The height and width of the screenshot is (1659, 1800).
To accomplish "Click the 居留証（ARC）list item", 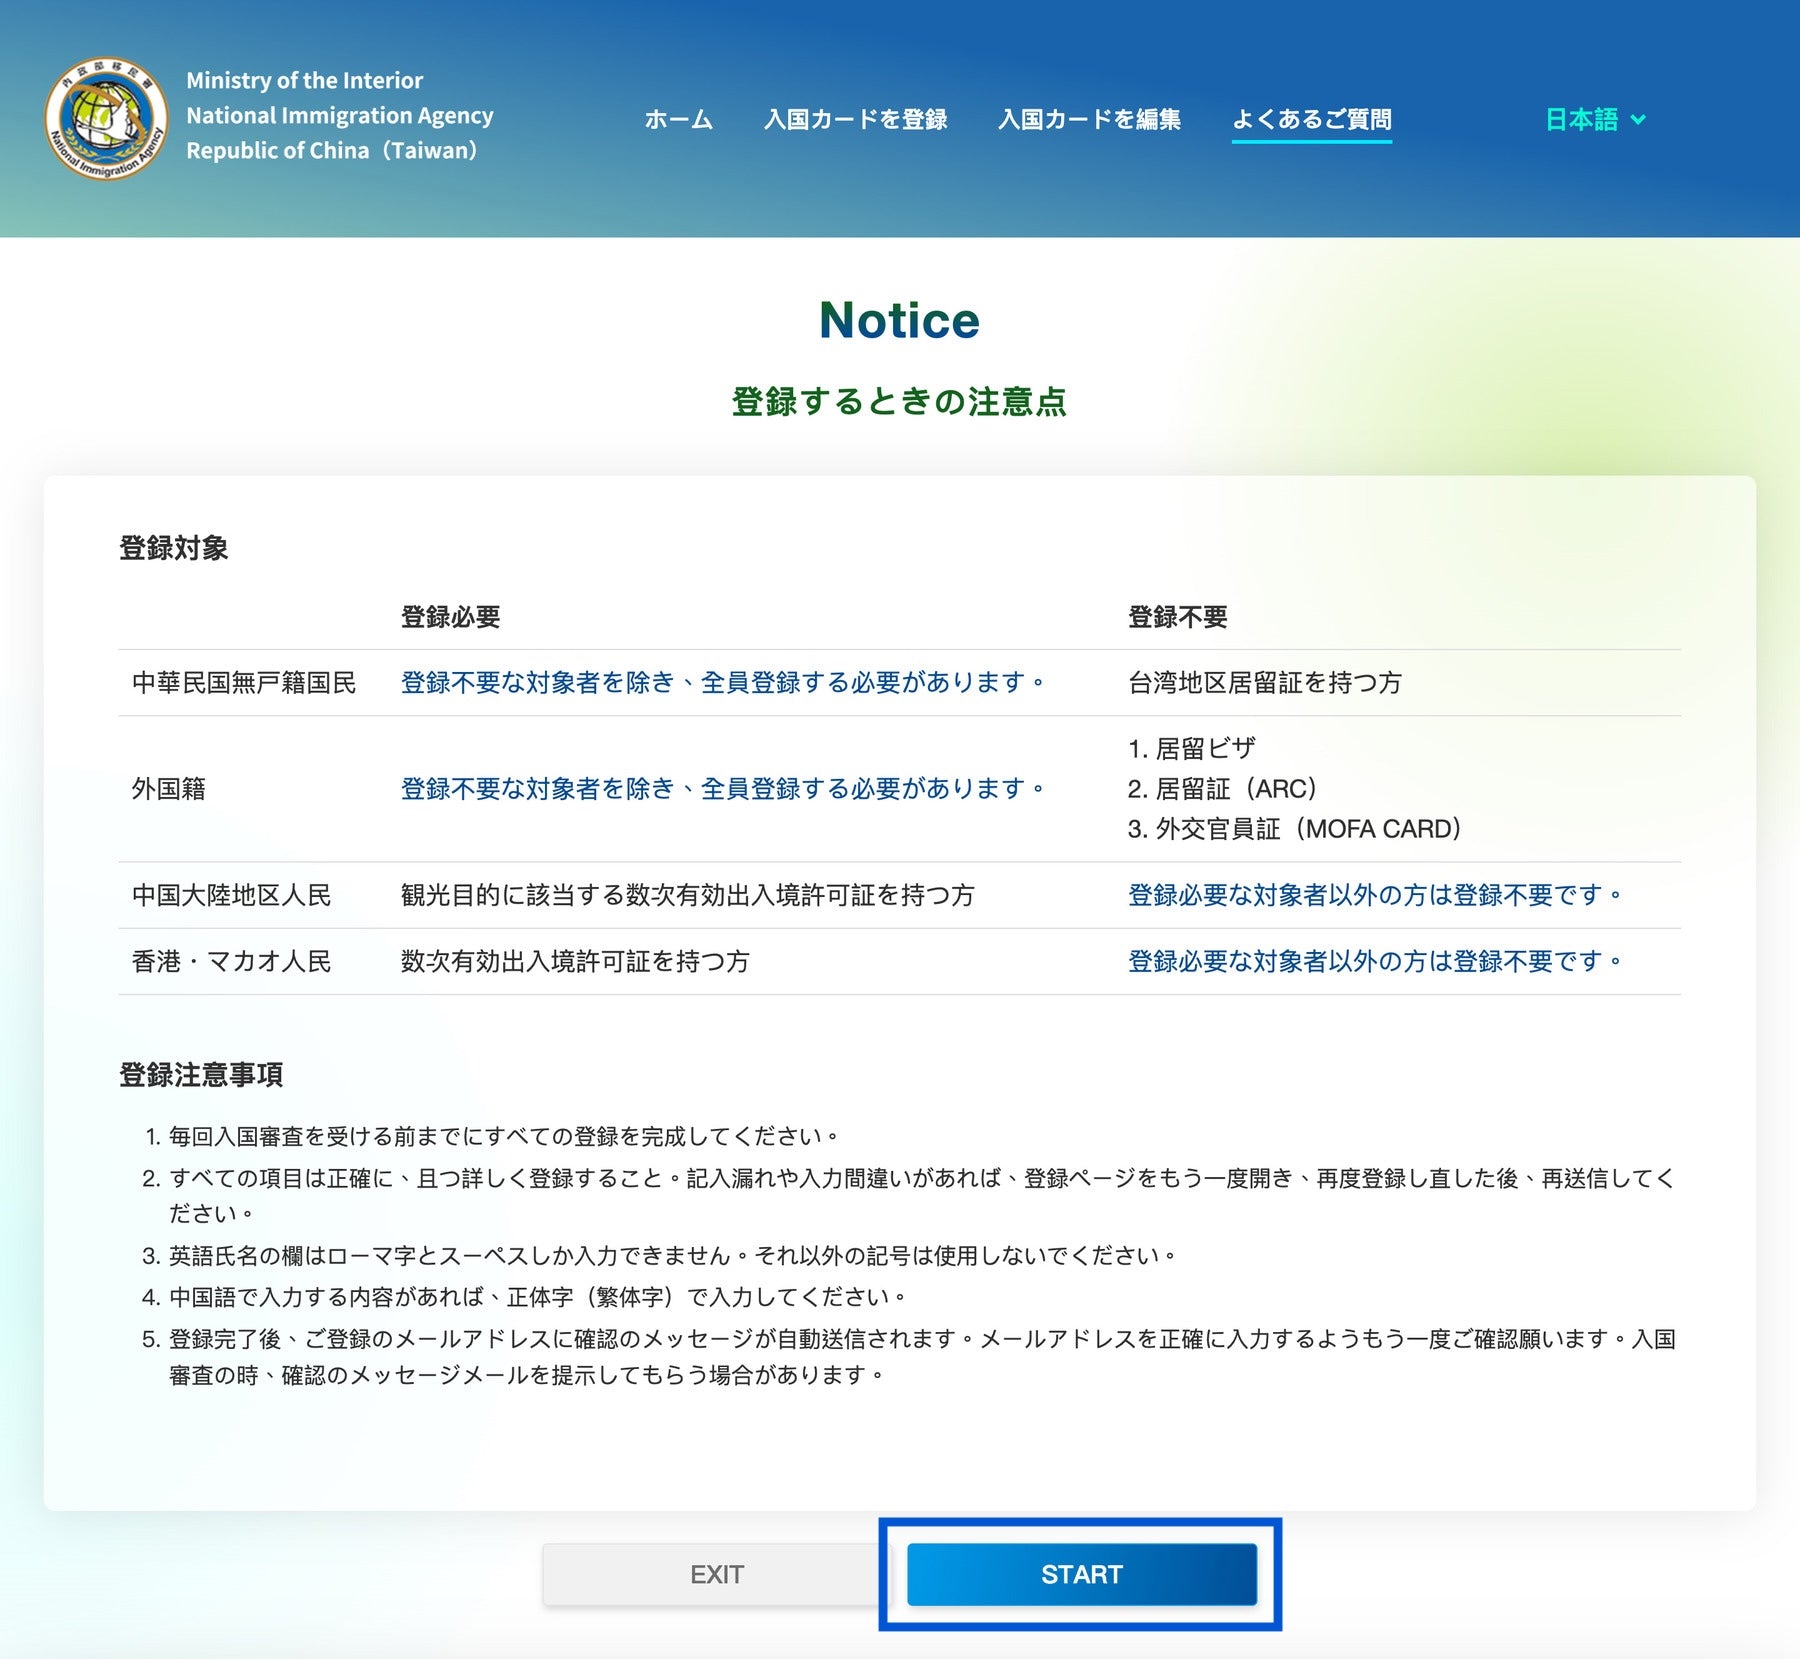I will 1222,789.
